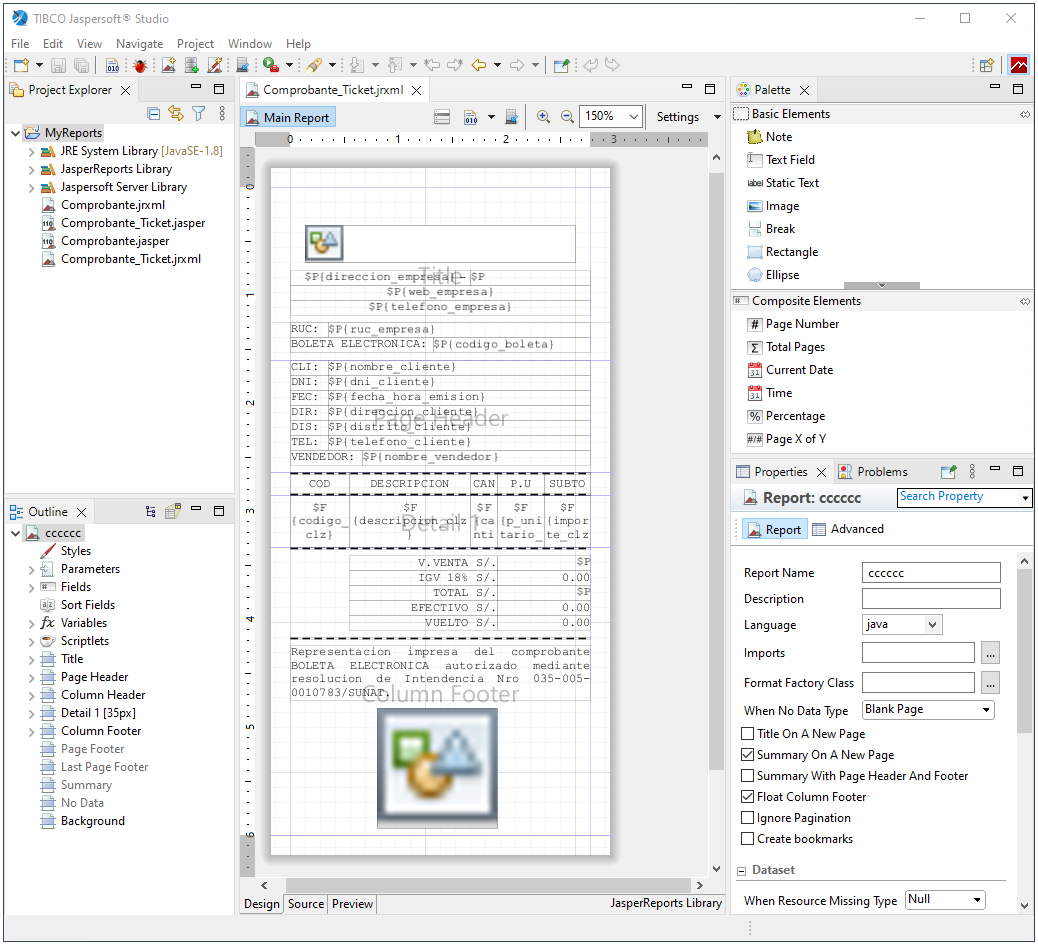Open the Navigate menu

pyautogui.click(x=139, y=44)
